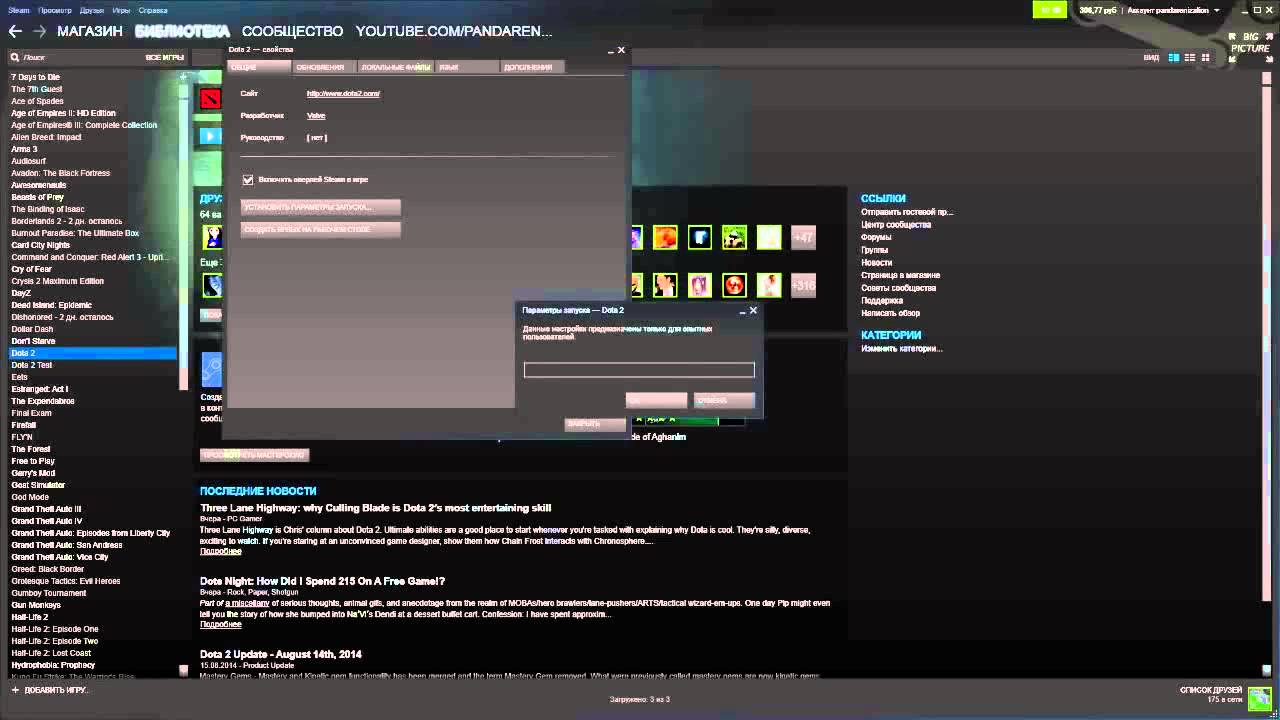Click the launch options text field

[x=639, y=370]
